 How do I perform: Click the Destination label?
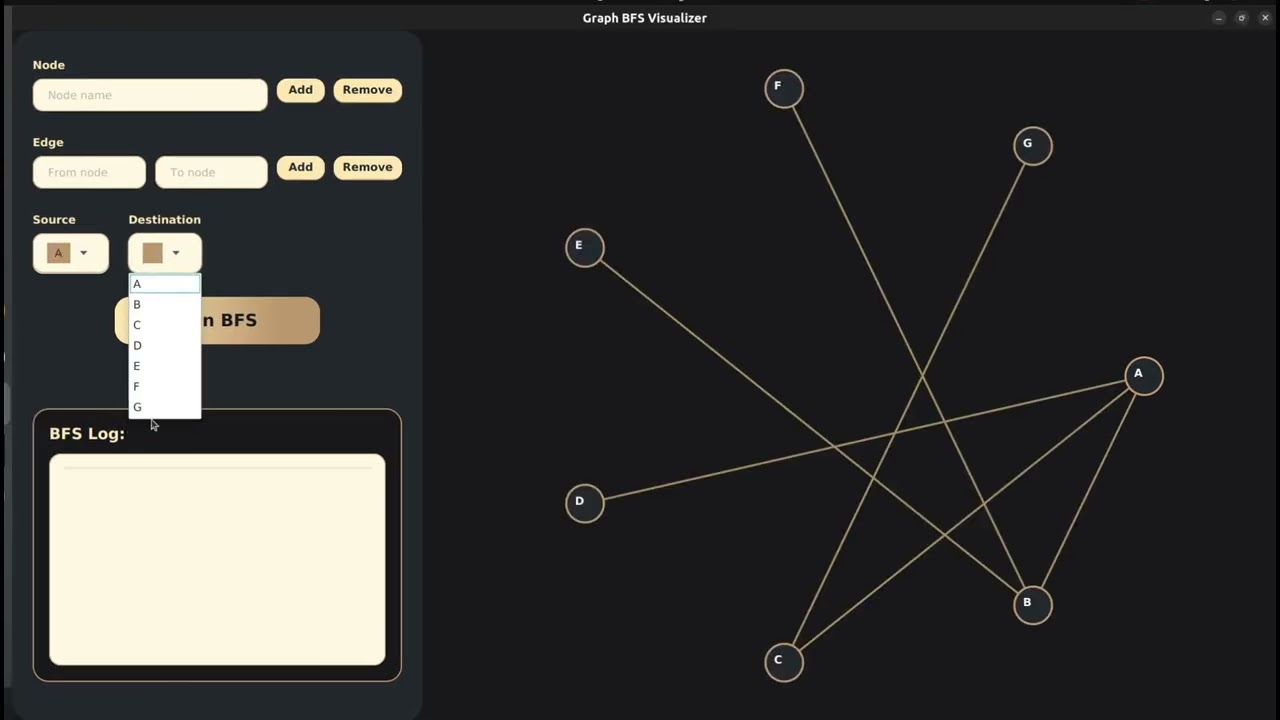click(x=164, y=219)
